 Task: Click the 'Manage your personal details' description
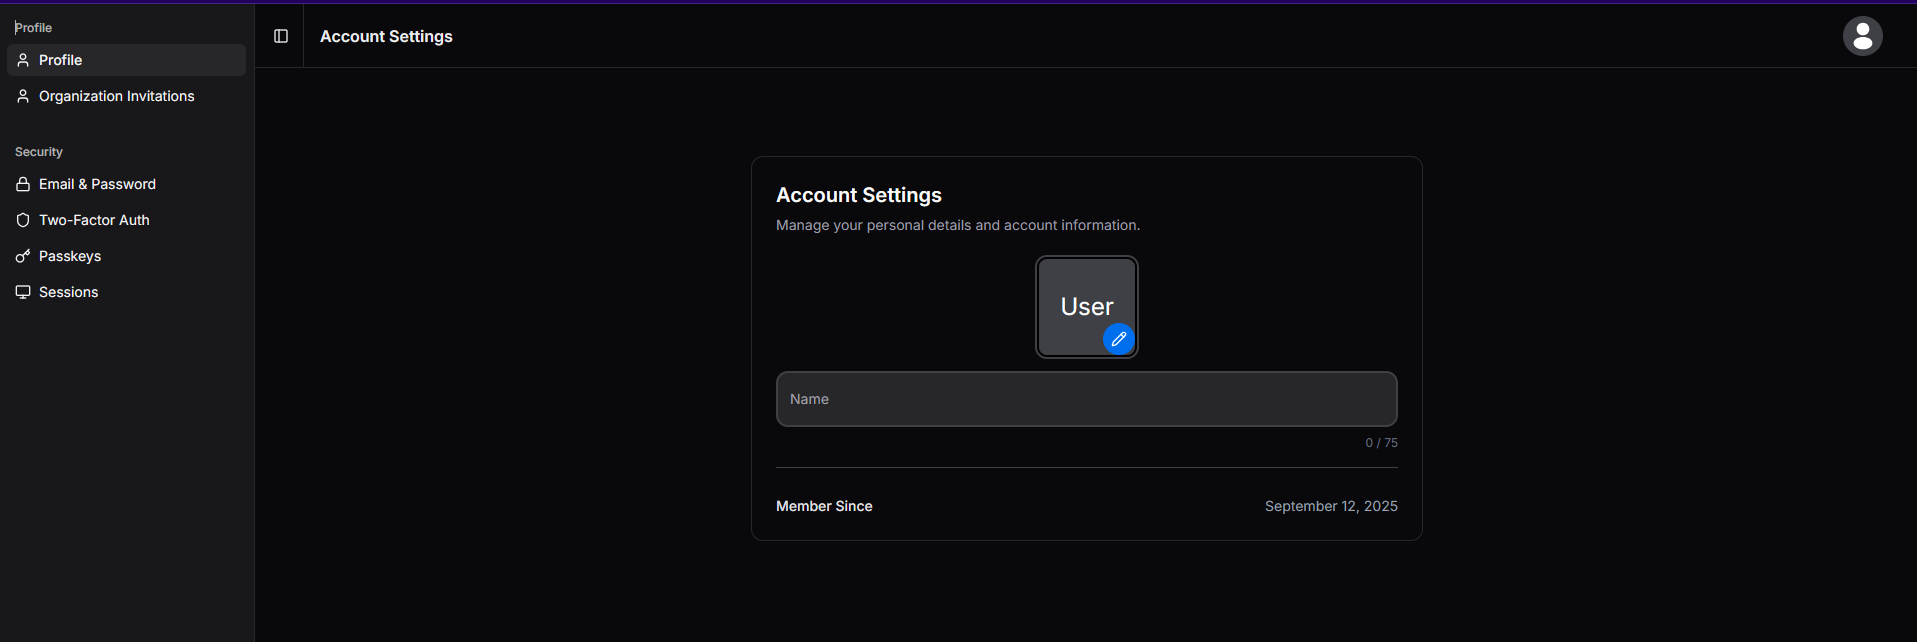tap(958, 225)
